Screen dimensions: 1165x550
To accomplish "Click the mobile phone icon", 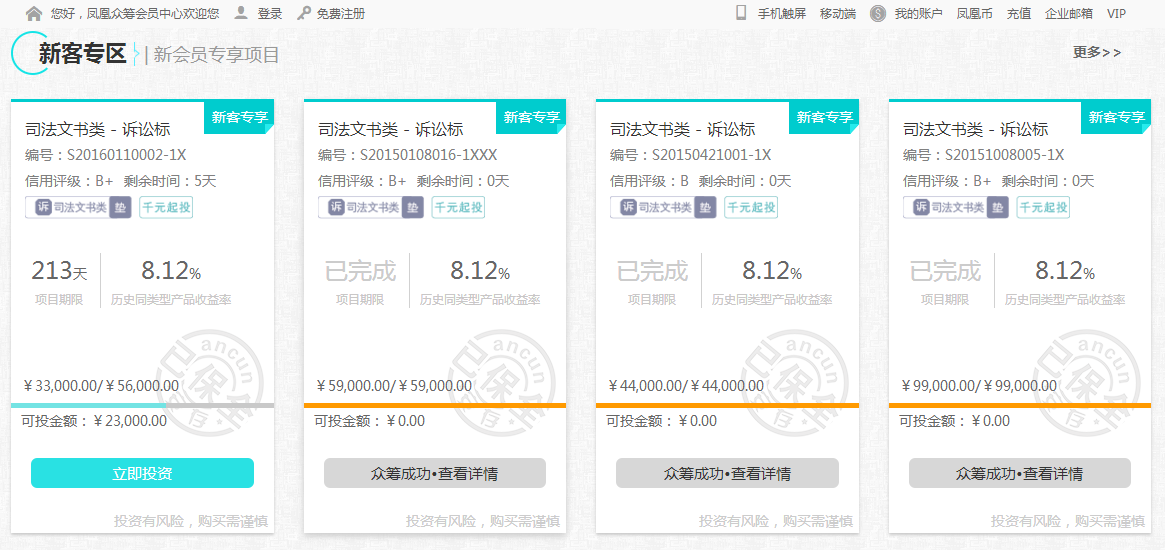I will click(x=741, y=13).
